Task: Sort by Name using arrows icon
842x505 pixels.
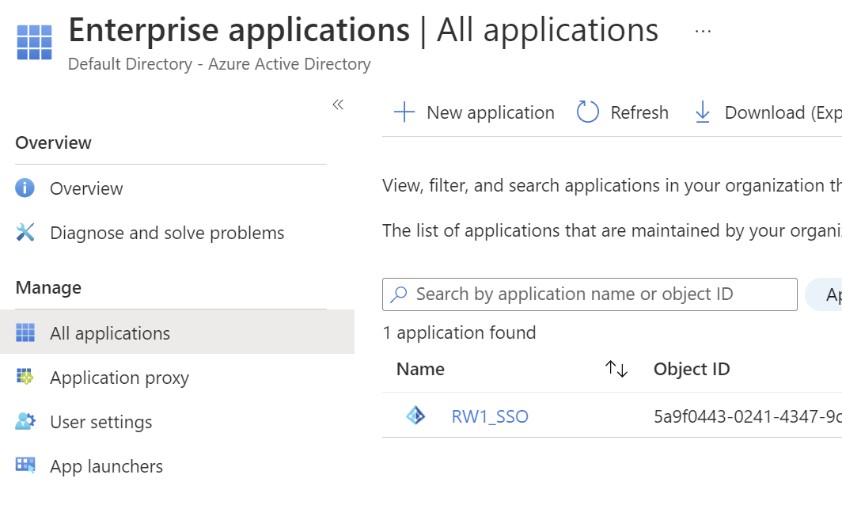Action: point(616,369)
